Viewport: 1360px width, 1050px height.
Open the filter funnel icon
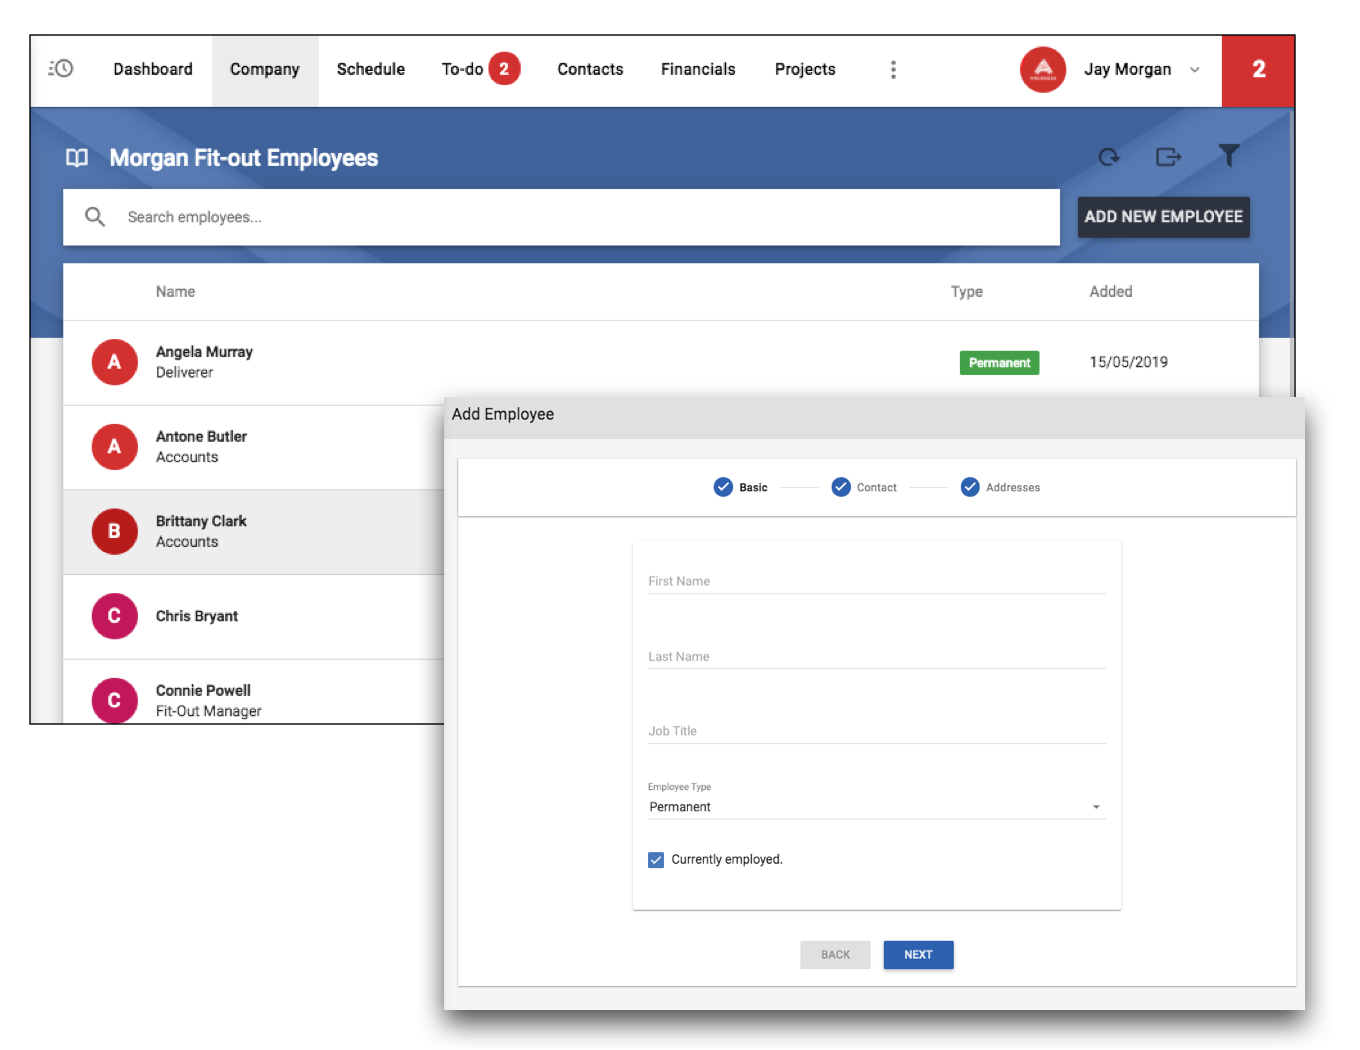click(1229, 156)
